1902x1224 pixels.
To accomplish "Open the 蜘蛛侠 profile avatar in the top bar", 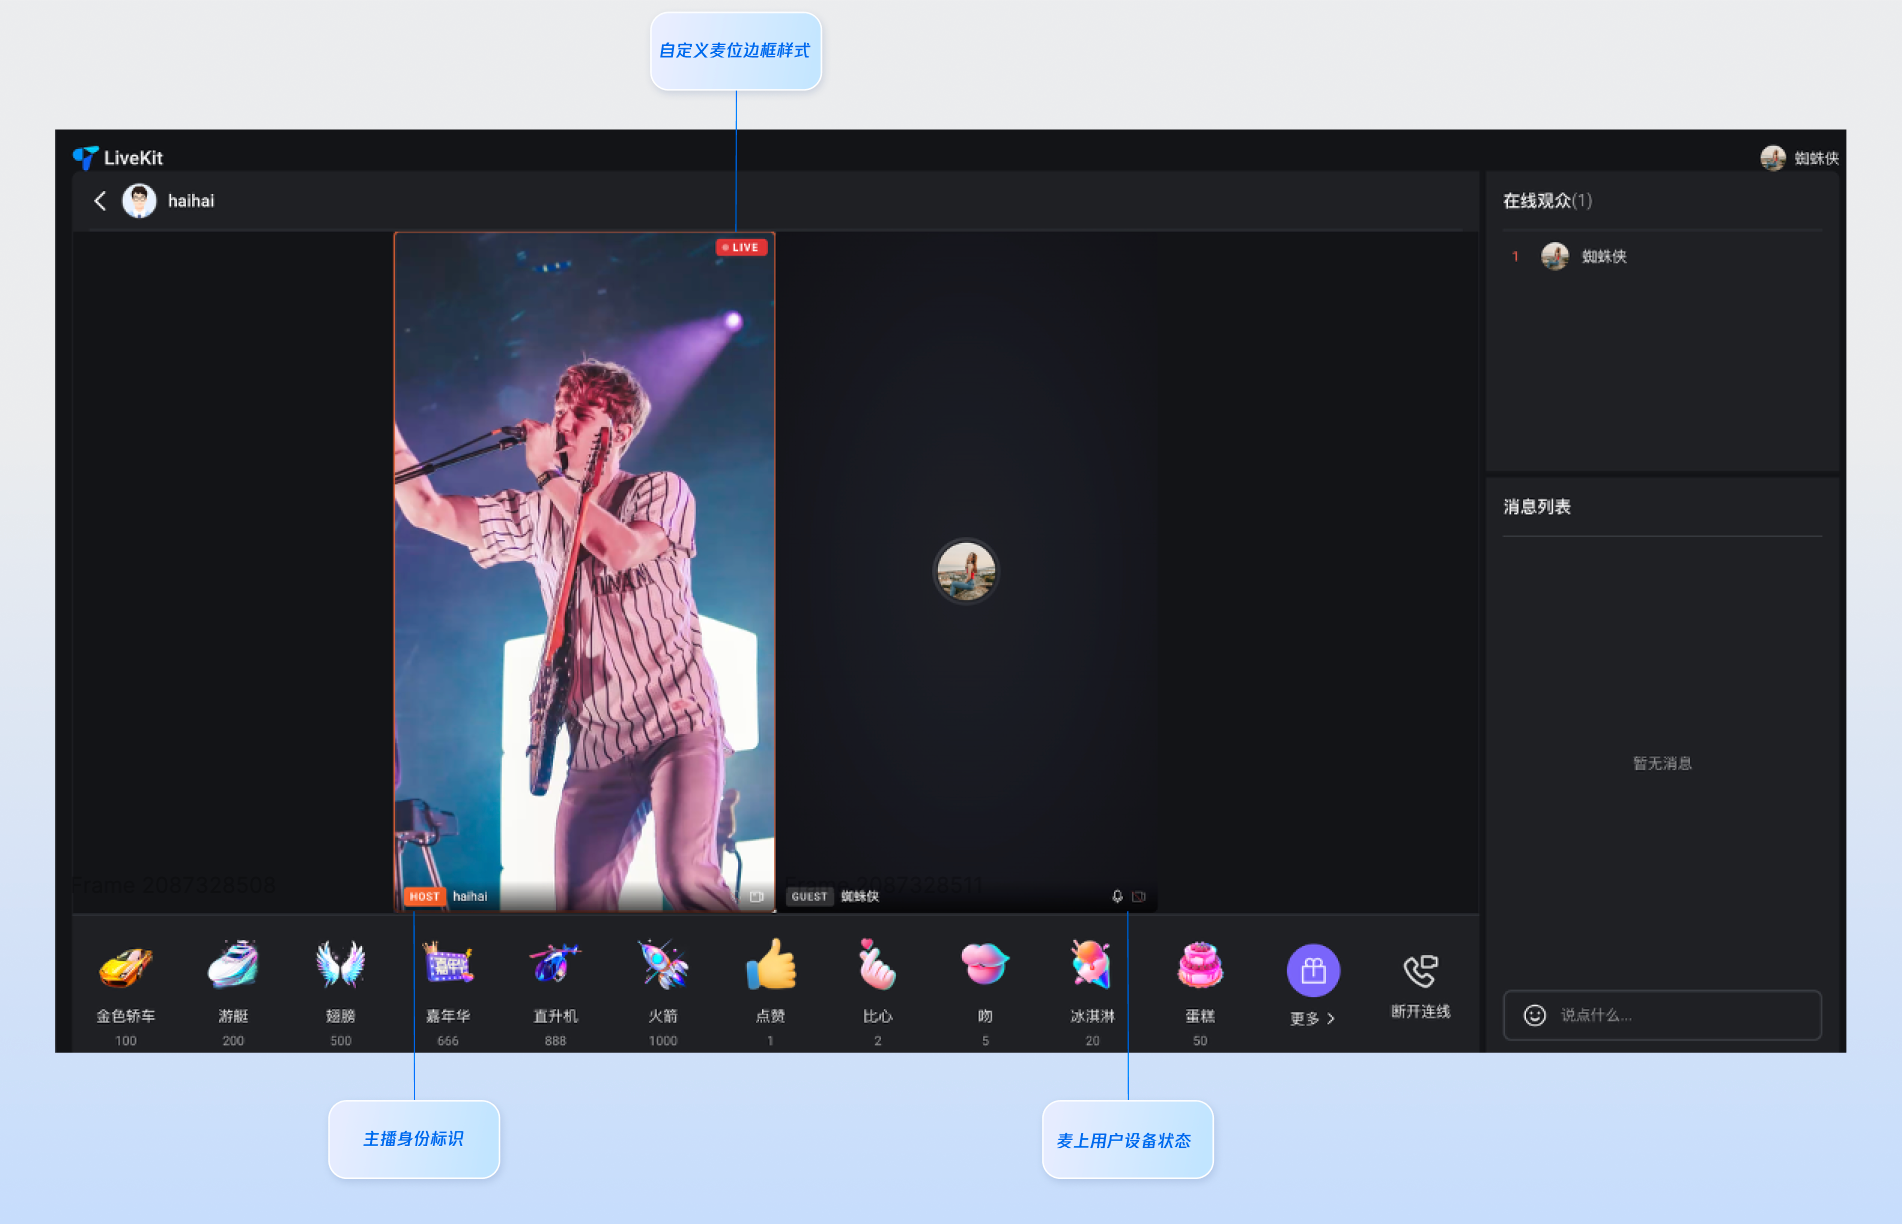I will tap(1772, 158).
